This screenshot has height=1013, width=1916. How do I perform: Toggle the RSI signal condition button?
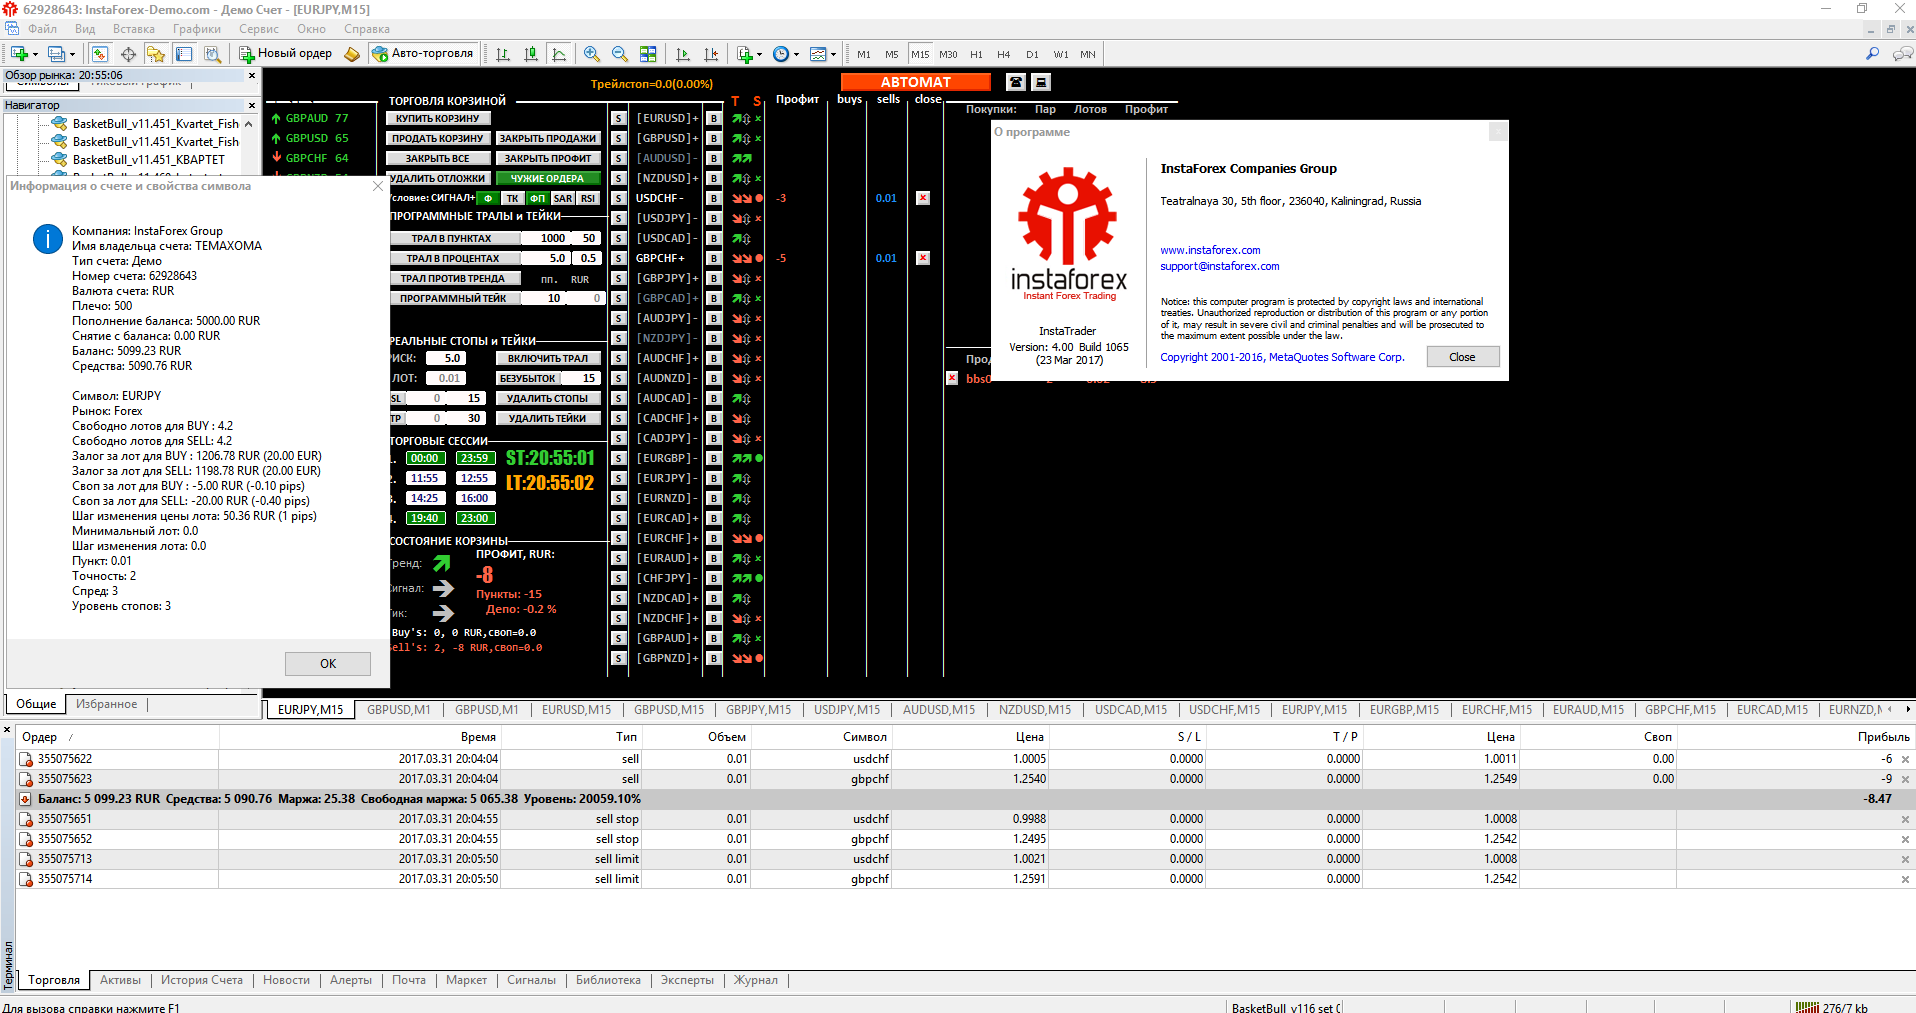588,198
